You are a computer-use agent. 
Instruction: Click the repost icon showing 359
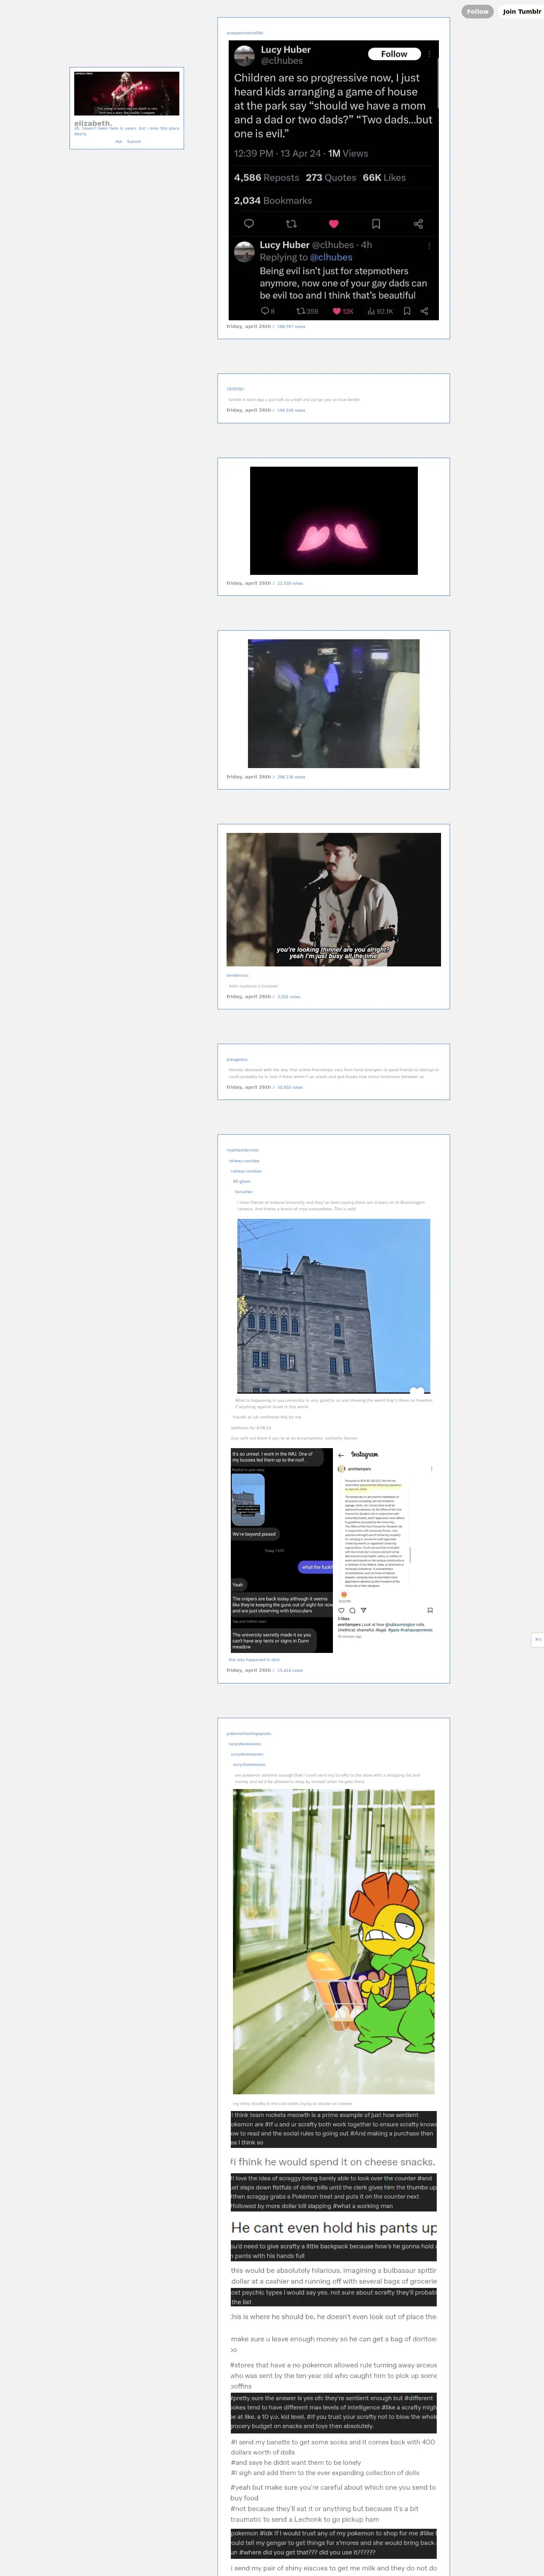[x=307, y=311]
